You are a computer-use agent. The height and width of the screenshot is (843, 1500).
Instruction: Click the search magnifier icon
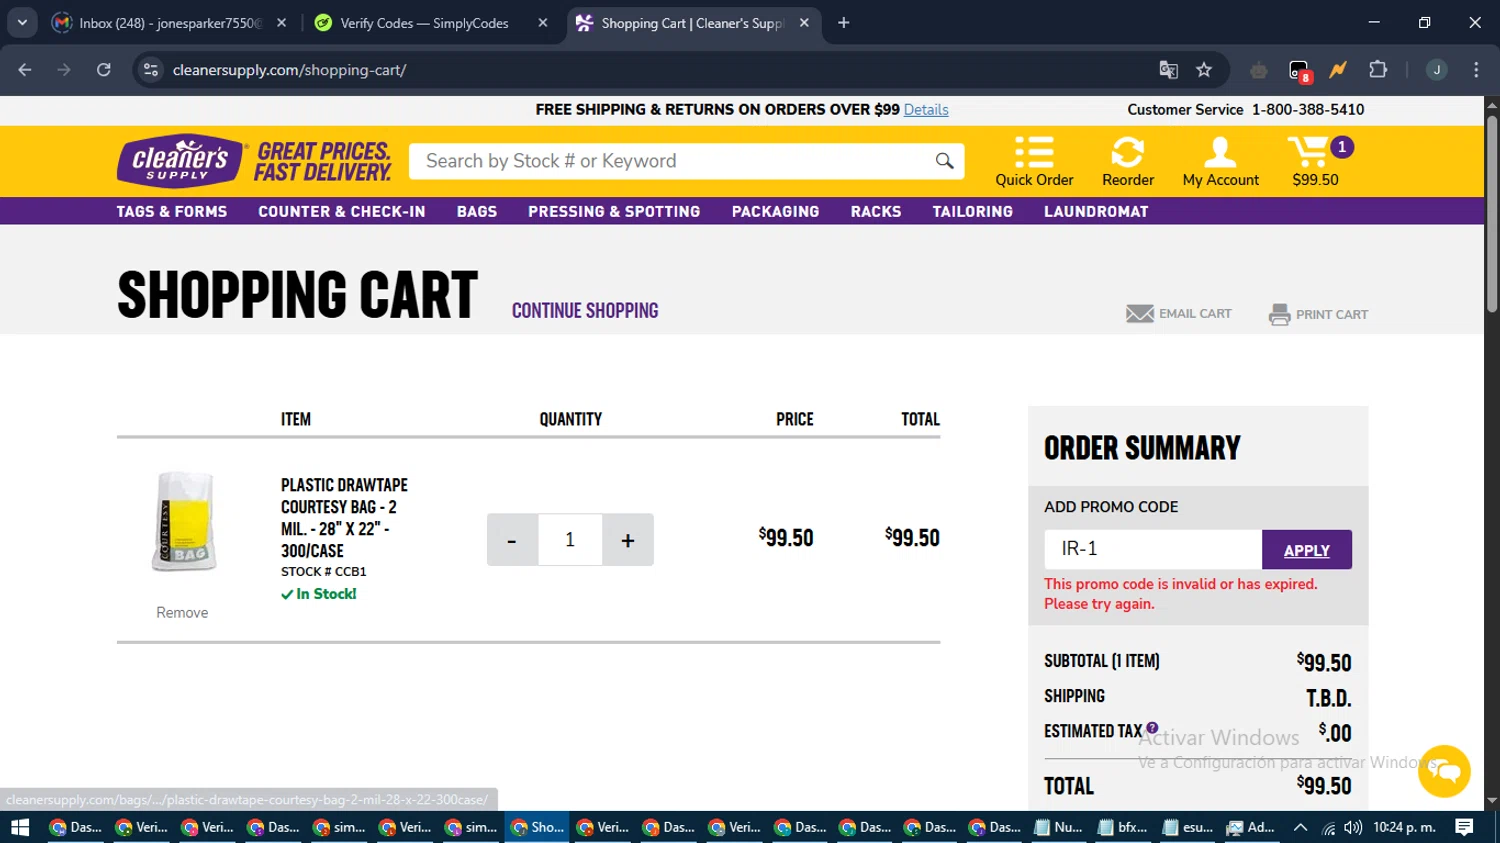tap(944, 161)
